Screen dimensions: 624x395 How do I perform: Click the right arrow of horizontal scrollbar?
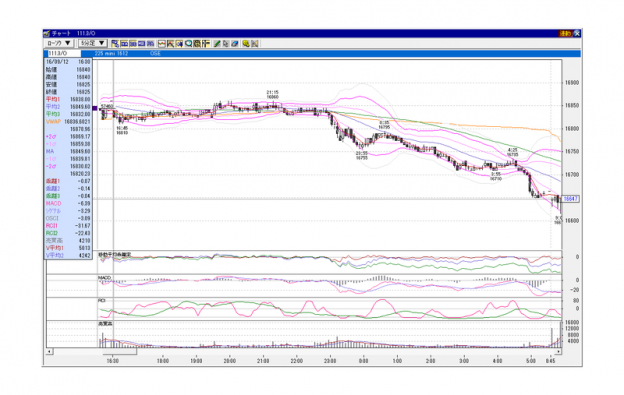pos(558,351)
